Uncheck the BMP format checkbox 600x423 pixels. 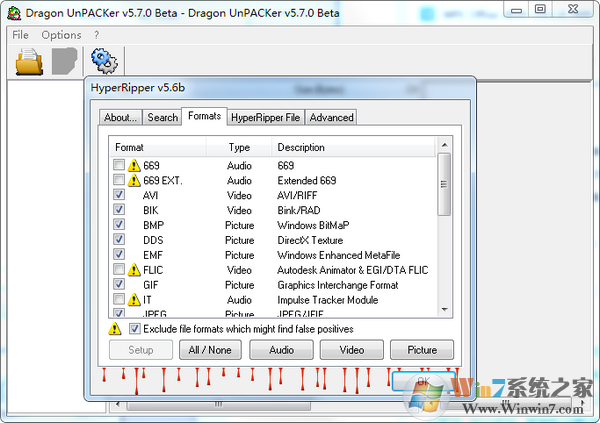coord(119,224)
